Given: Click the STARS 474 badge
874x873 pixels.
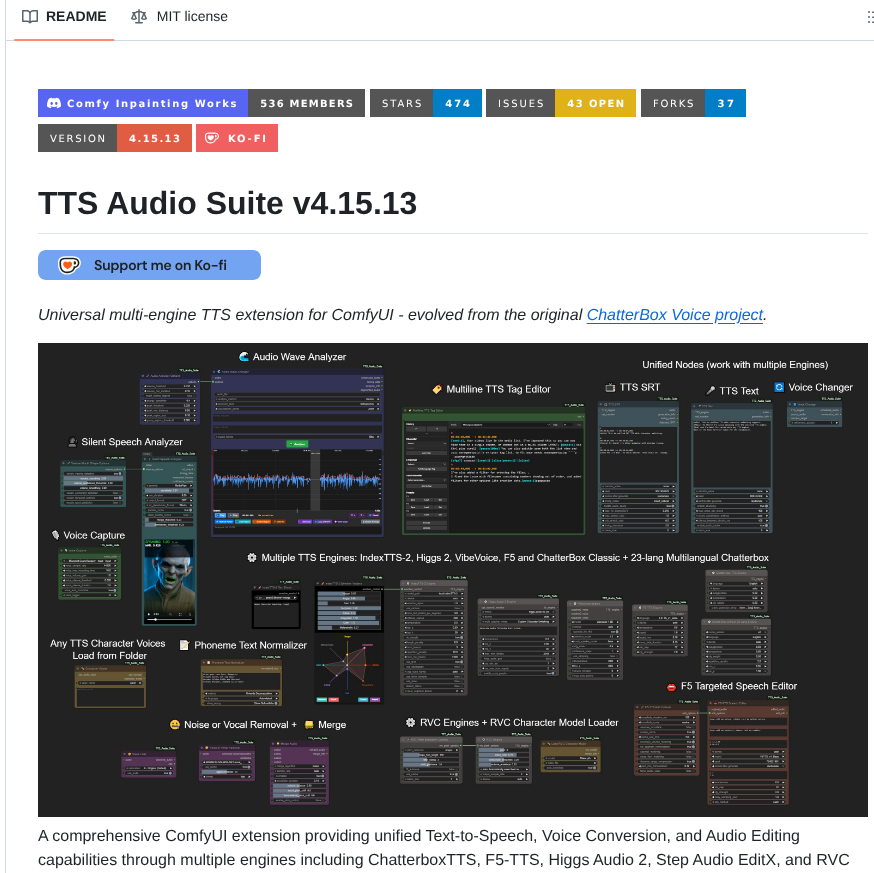Looking at the screenshot, I should click(x=425, y=103).
